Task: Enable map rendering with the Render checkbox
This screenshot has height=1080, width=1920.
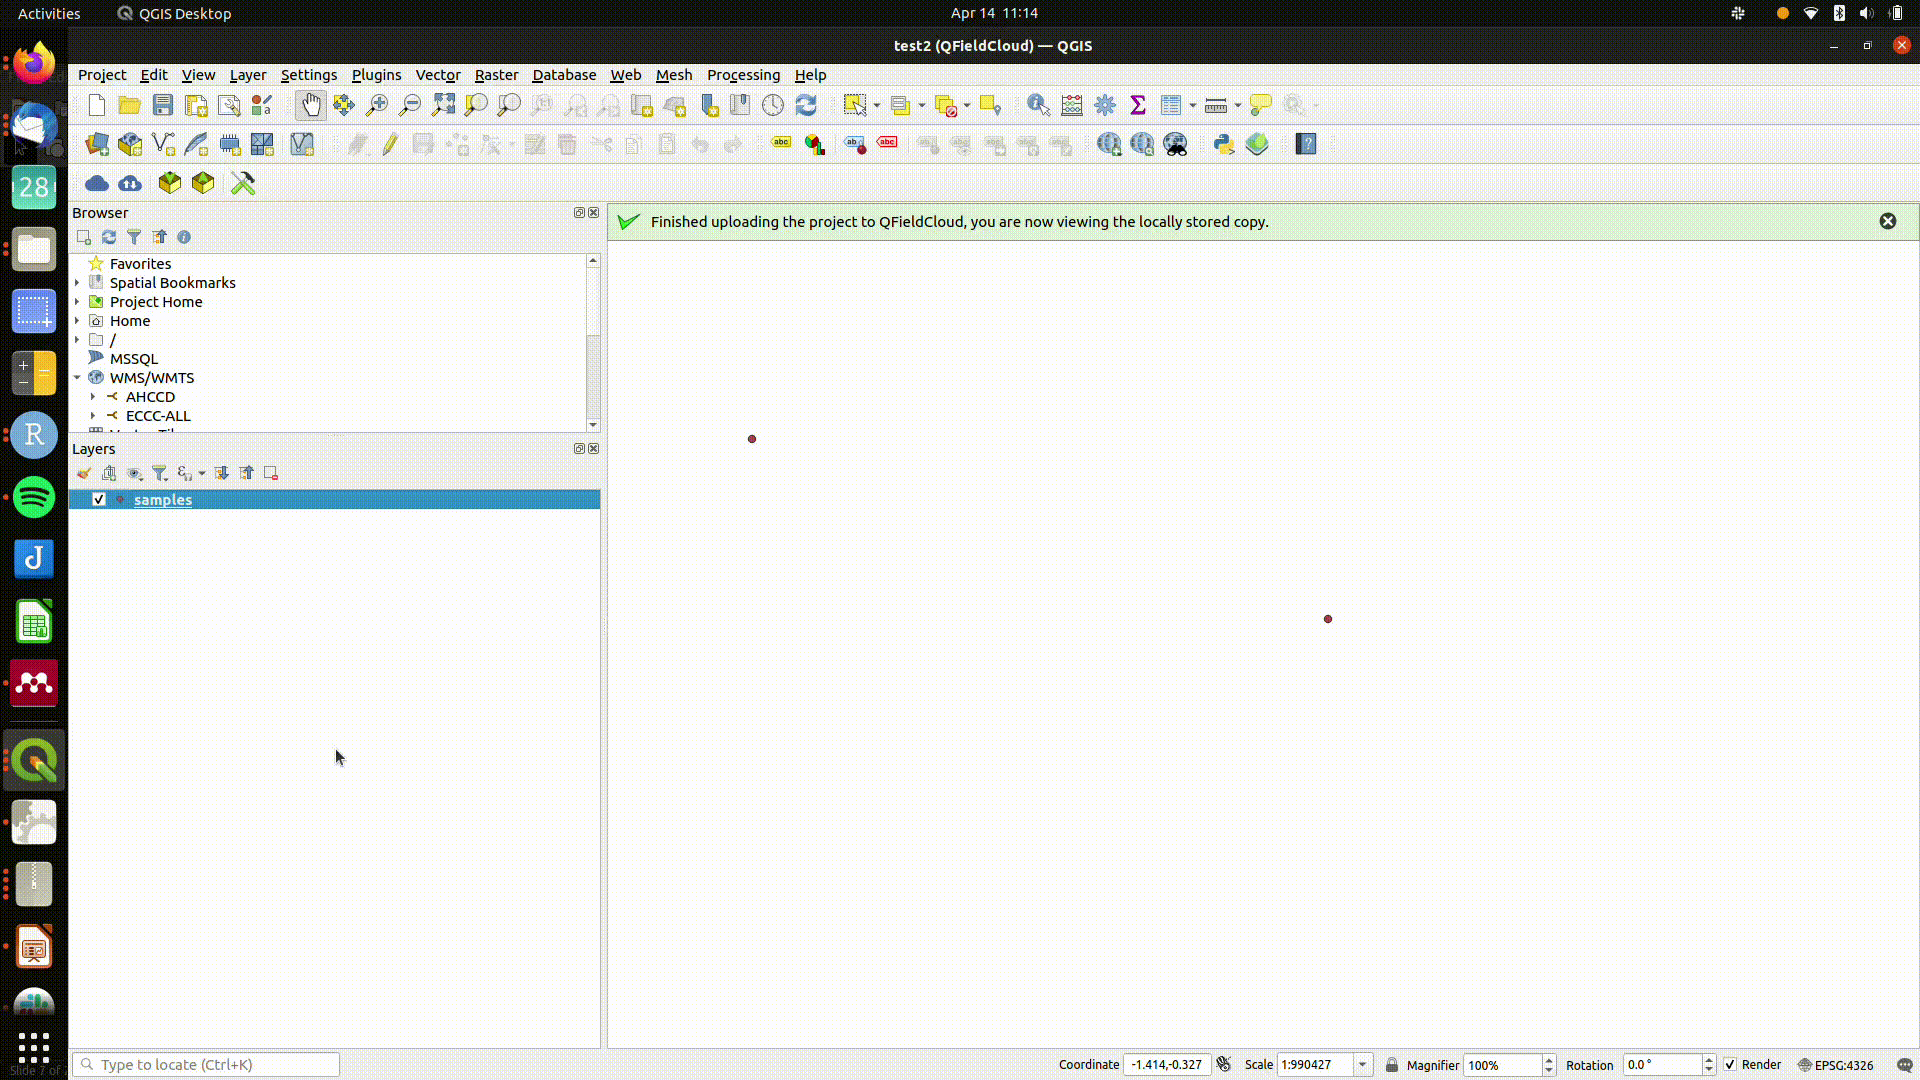Action: 1729,1065
